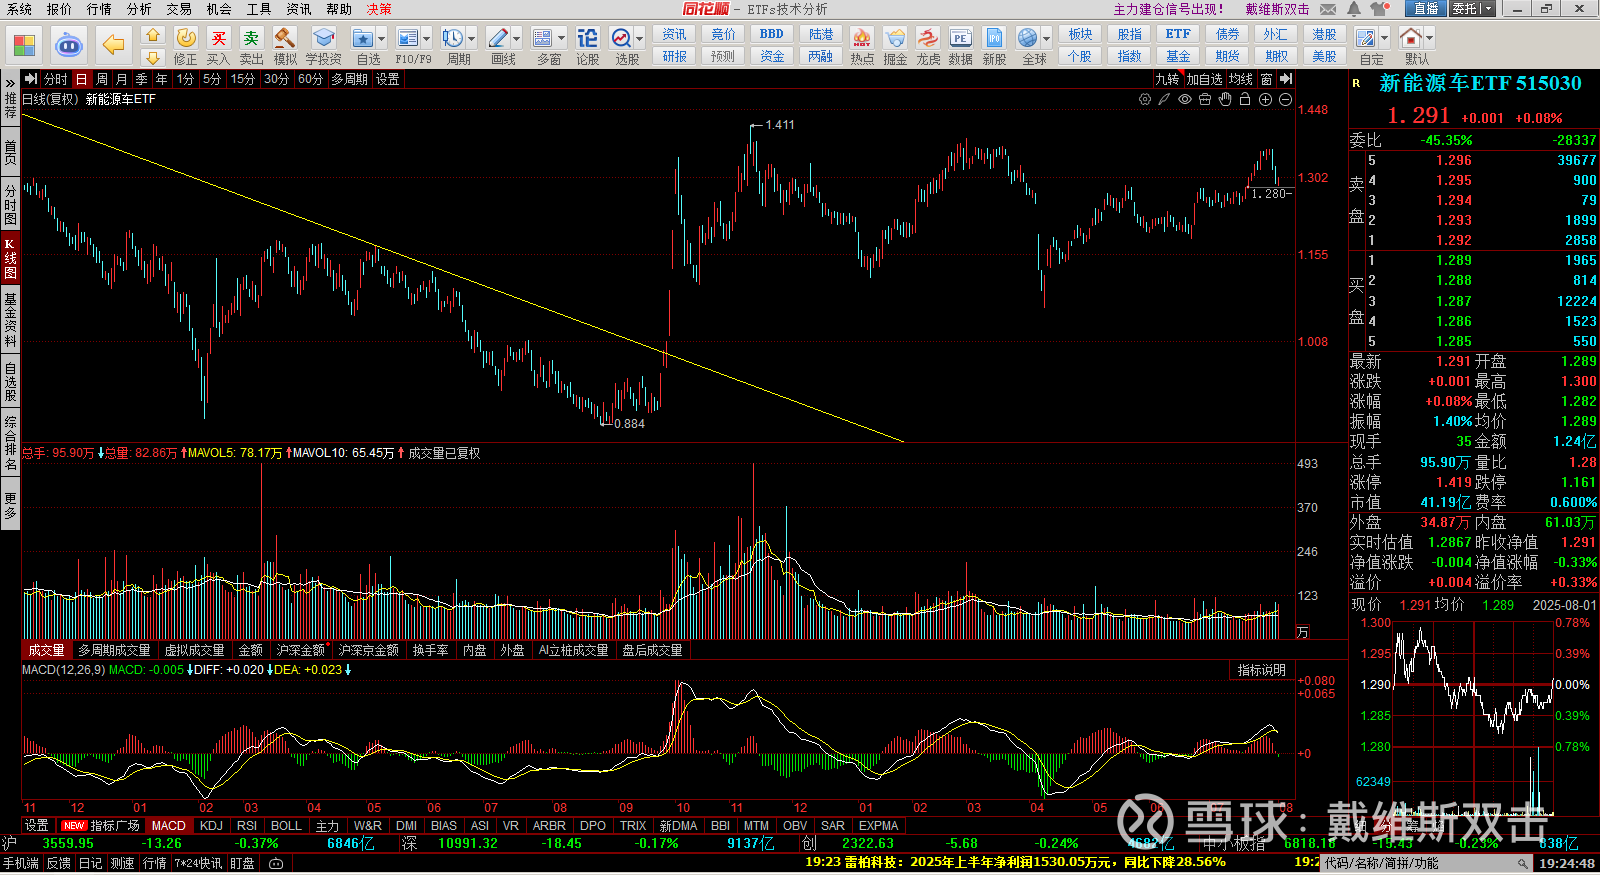Screen dimensions: 1600x875
Task: Expand the 全球 dropdown arrow
Action: [x=1047, y=39]
